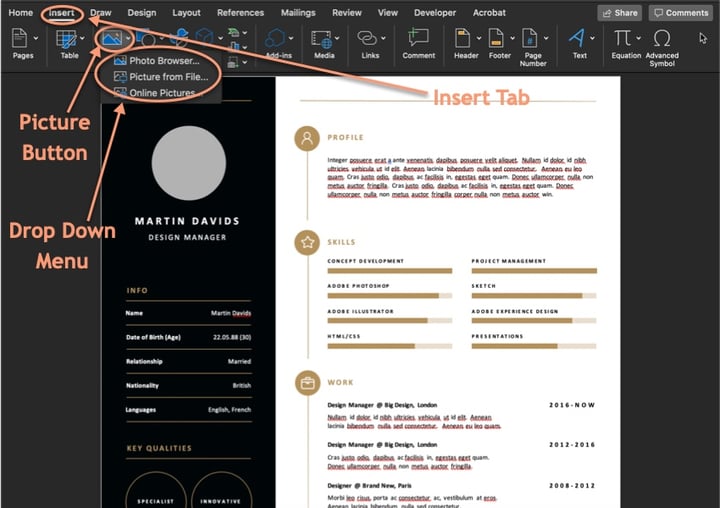Click the Table grid icon
This screenshot has width=720, height=508.
pyautogui.click(x=67, y=39)
